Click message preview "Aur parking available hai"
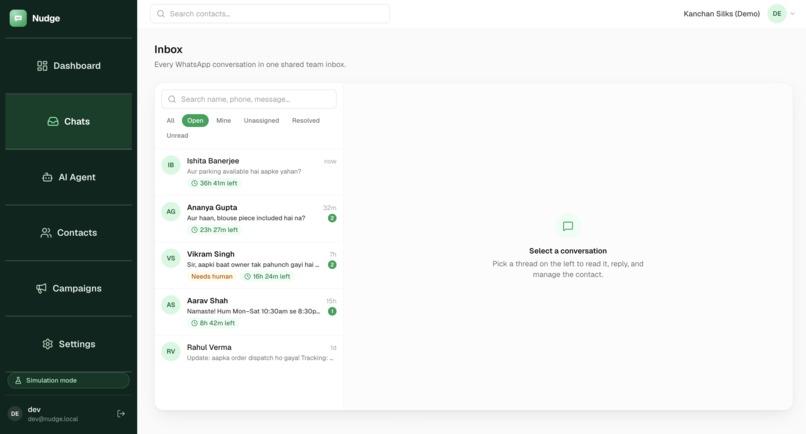The height and width of the screenshot is (434, 806). tap(244, 171)
